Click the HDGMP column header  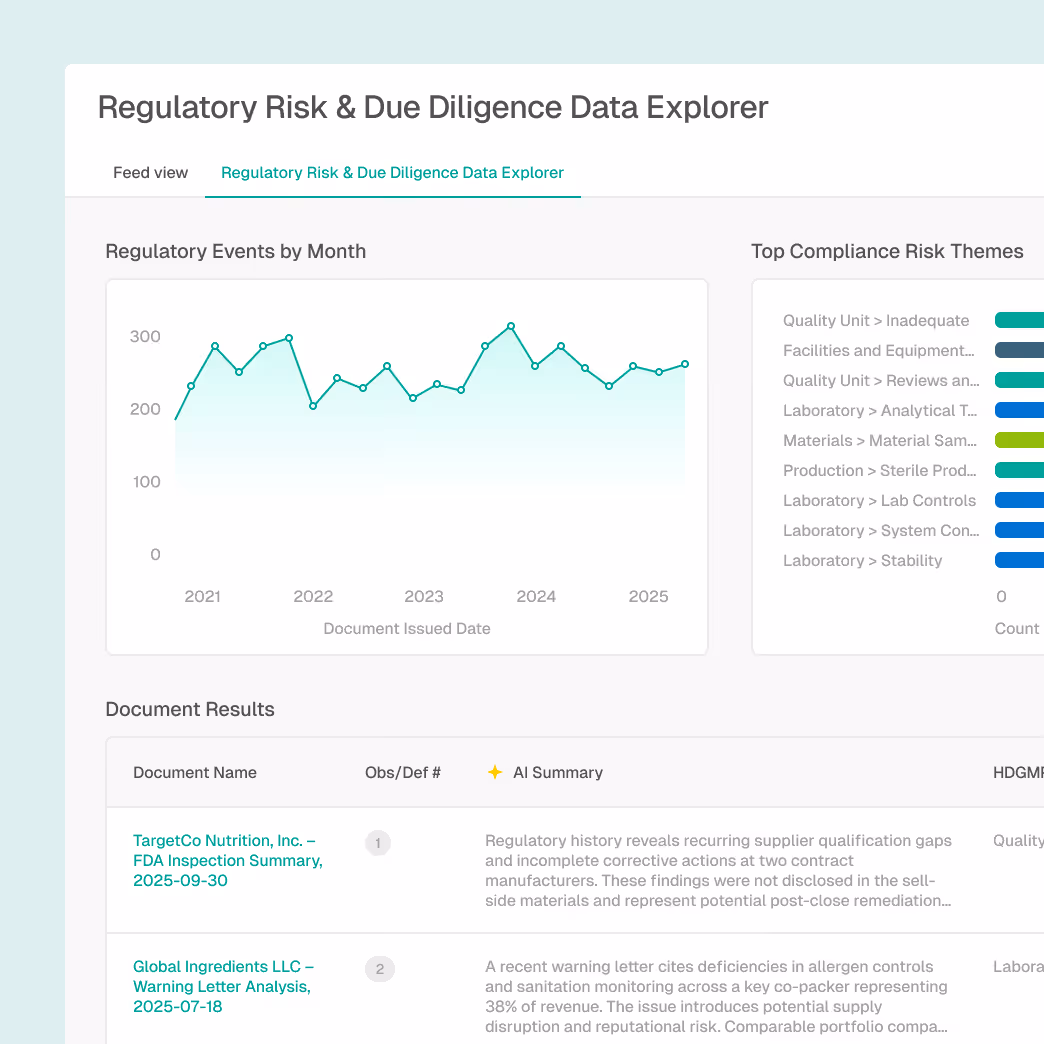[x=1020, y=772]
